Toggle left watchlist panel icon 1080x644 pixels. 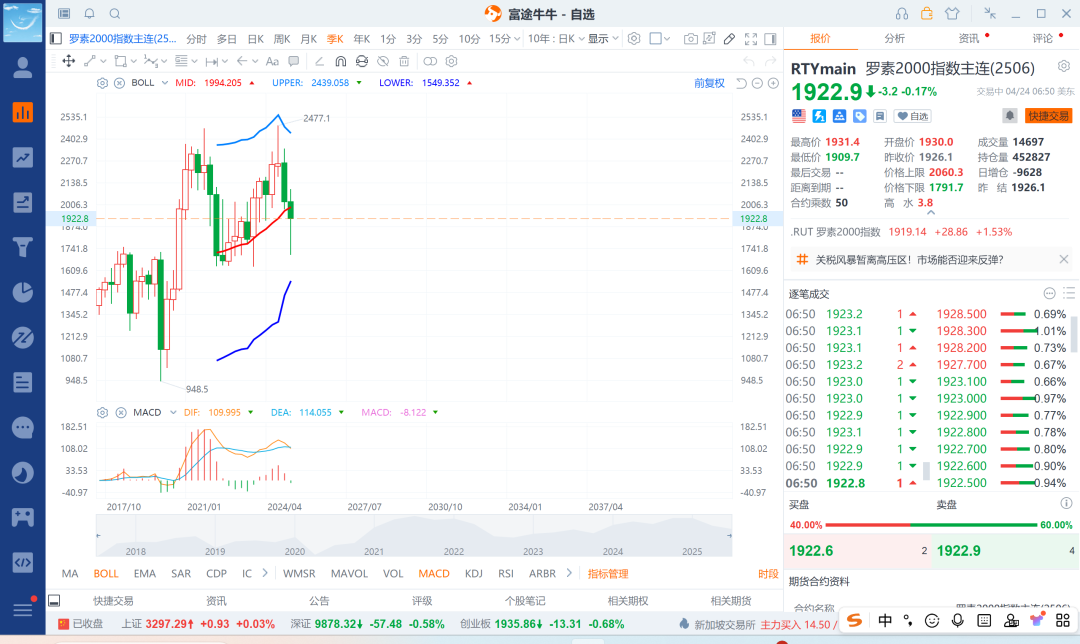click(x=56, y=39)
